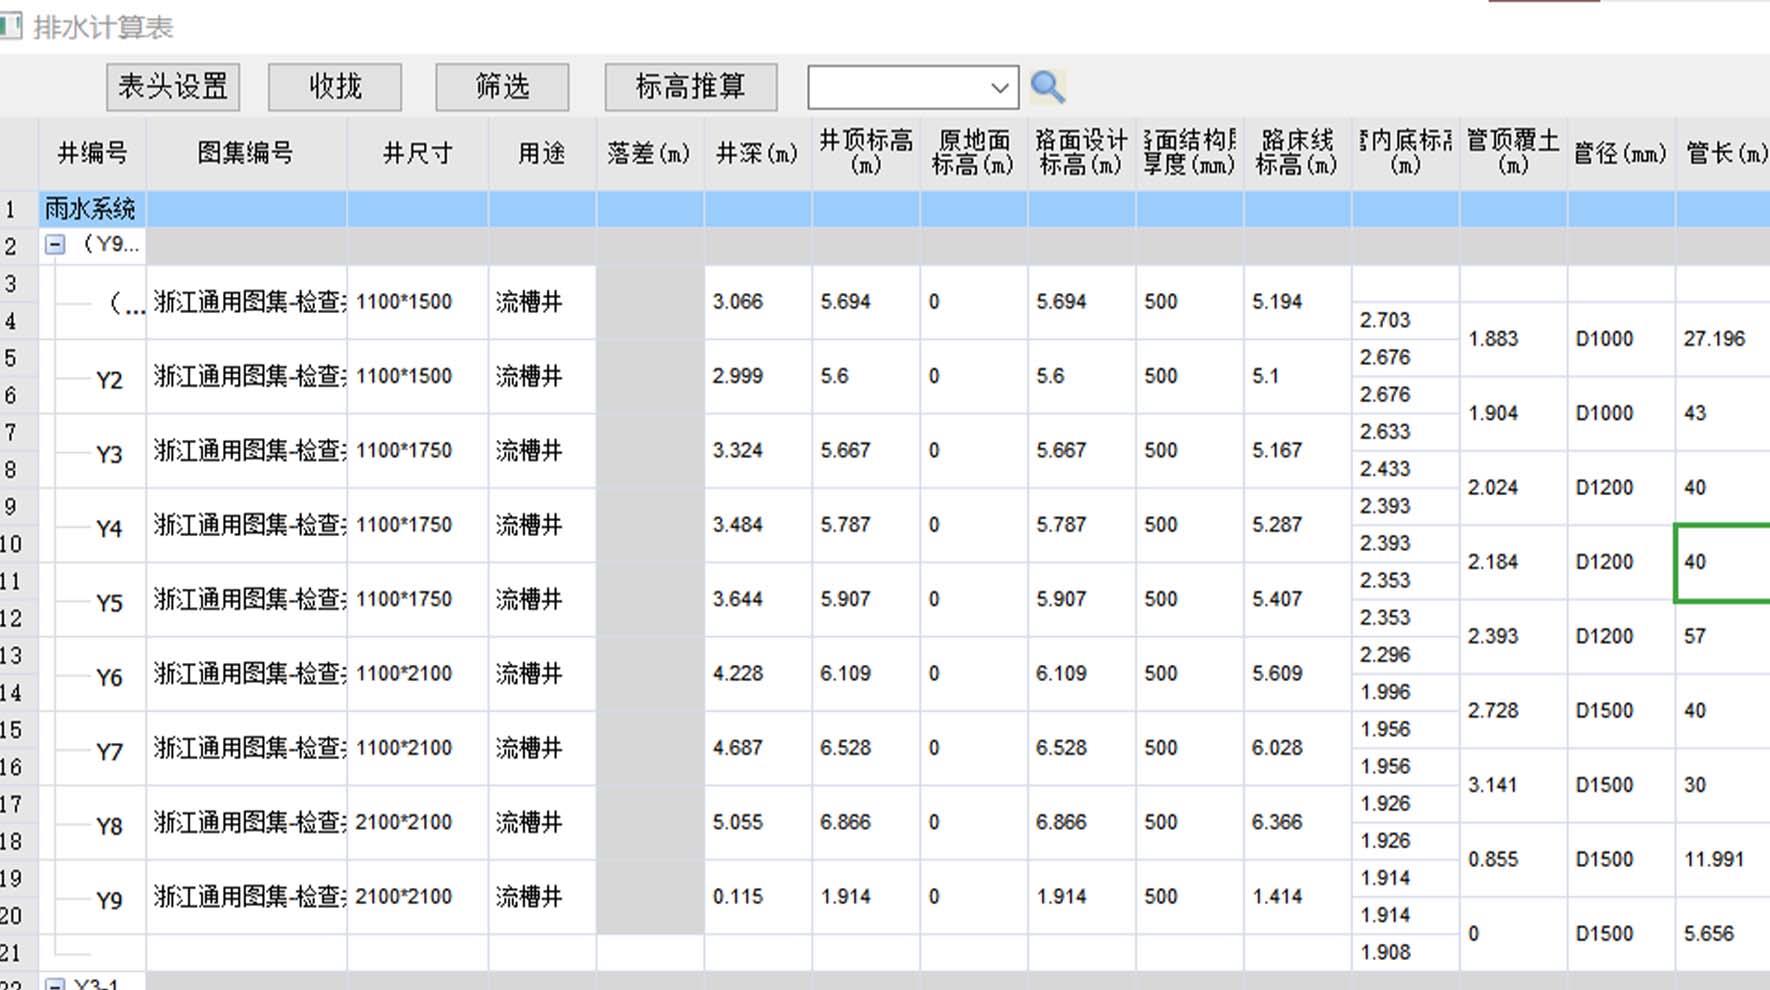Click the magnifier search icon

(x=1047, y=87)
